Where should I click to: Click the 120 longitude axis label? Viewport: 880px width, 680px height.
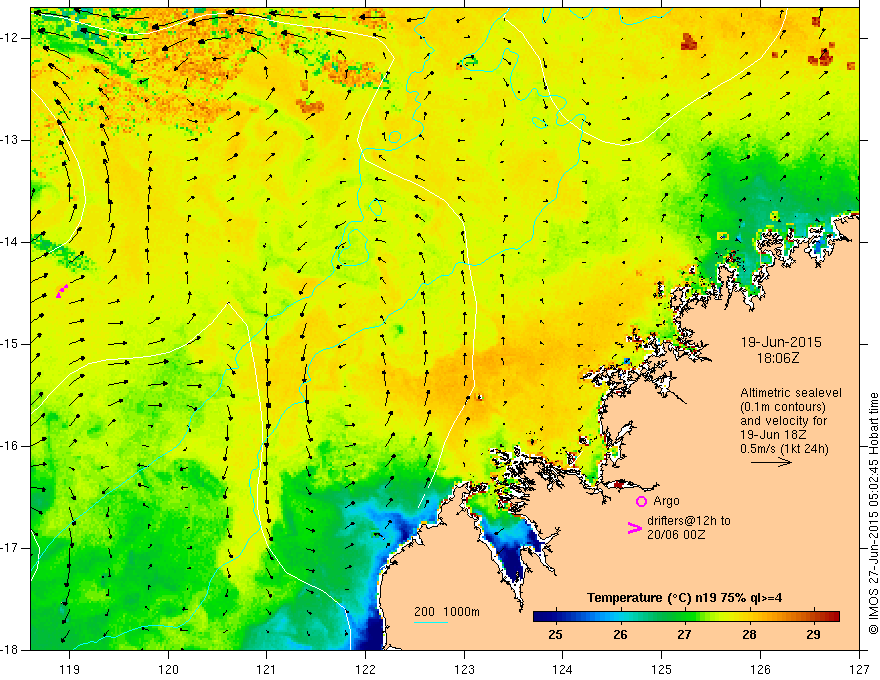pos(168,669)
